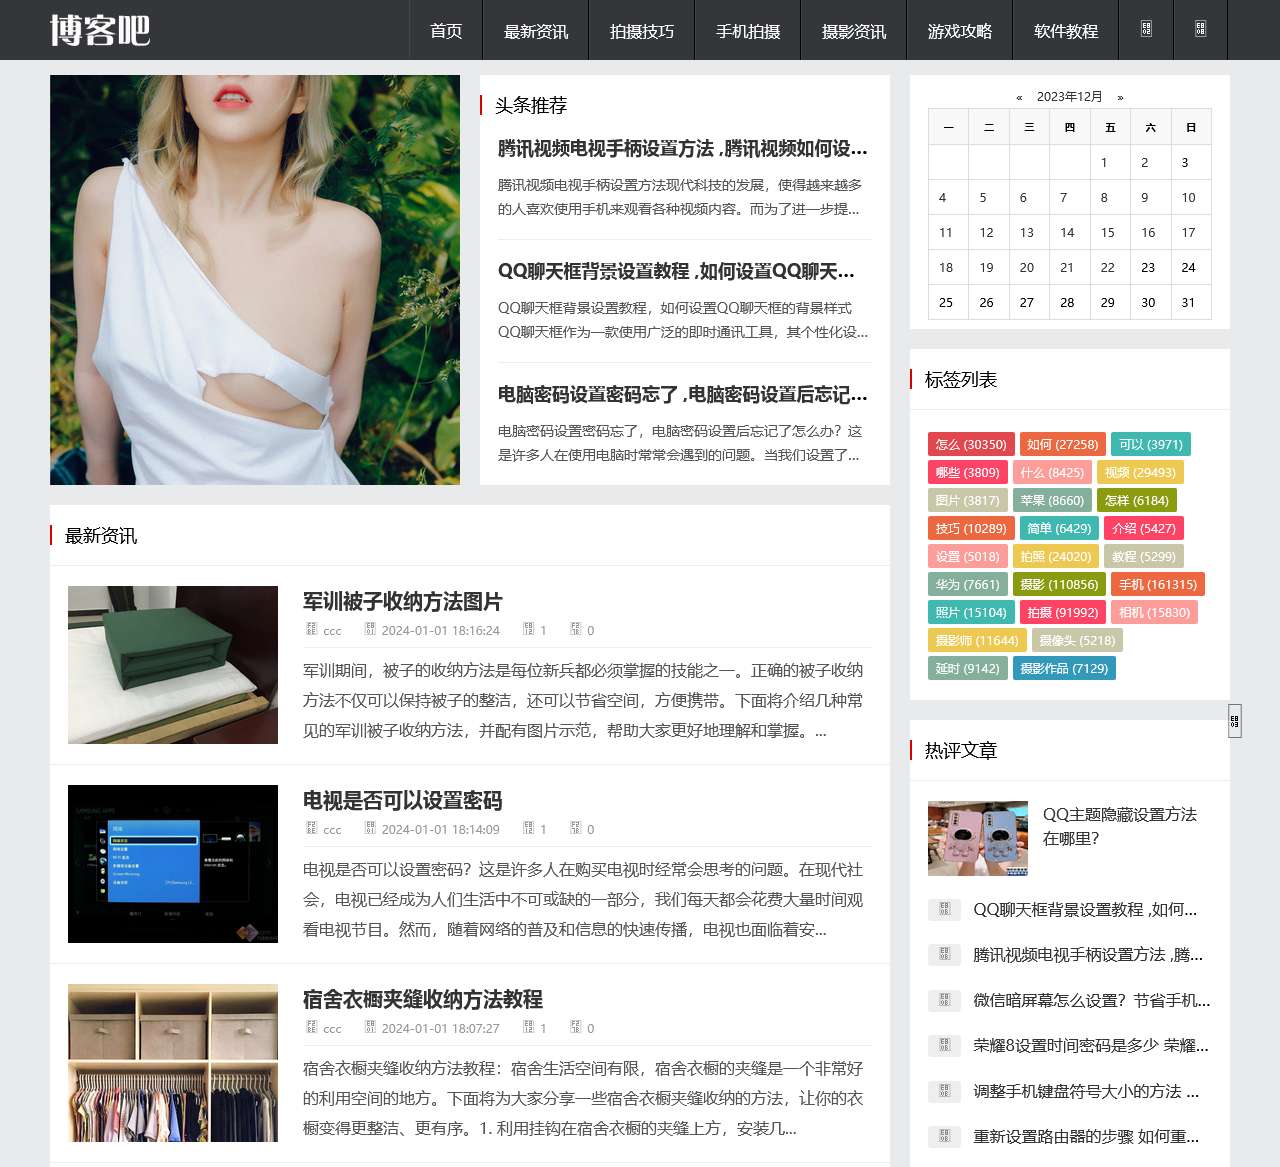Open 重新设置路由器的步骤 in 热评文章
The image size is (1280, 1167).
click(x=1086, y=1136)
